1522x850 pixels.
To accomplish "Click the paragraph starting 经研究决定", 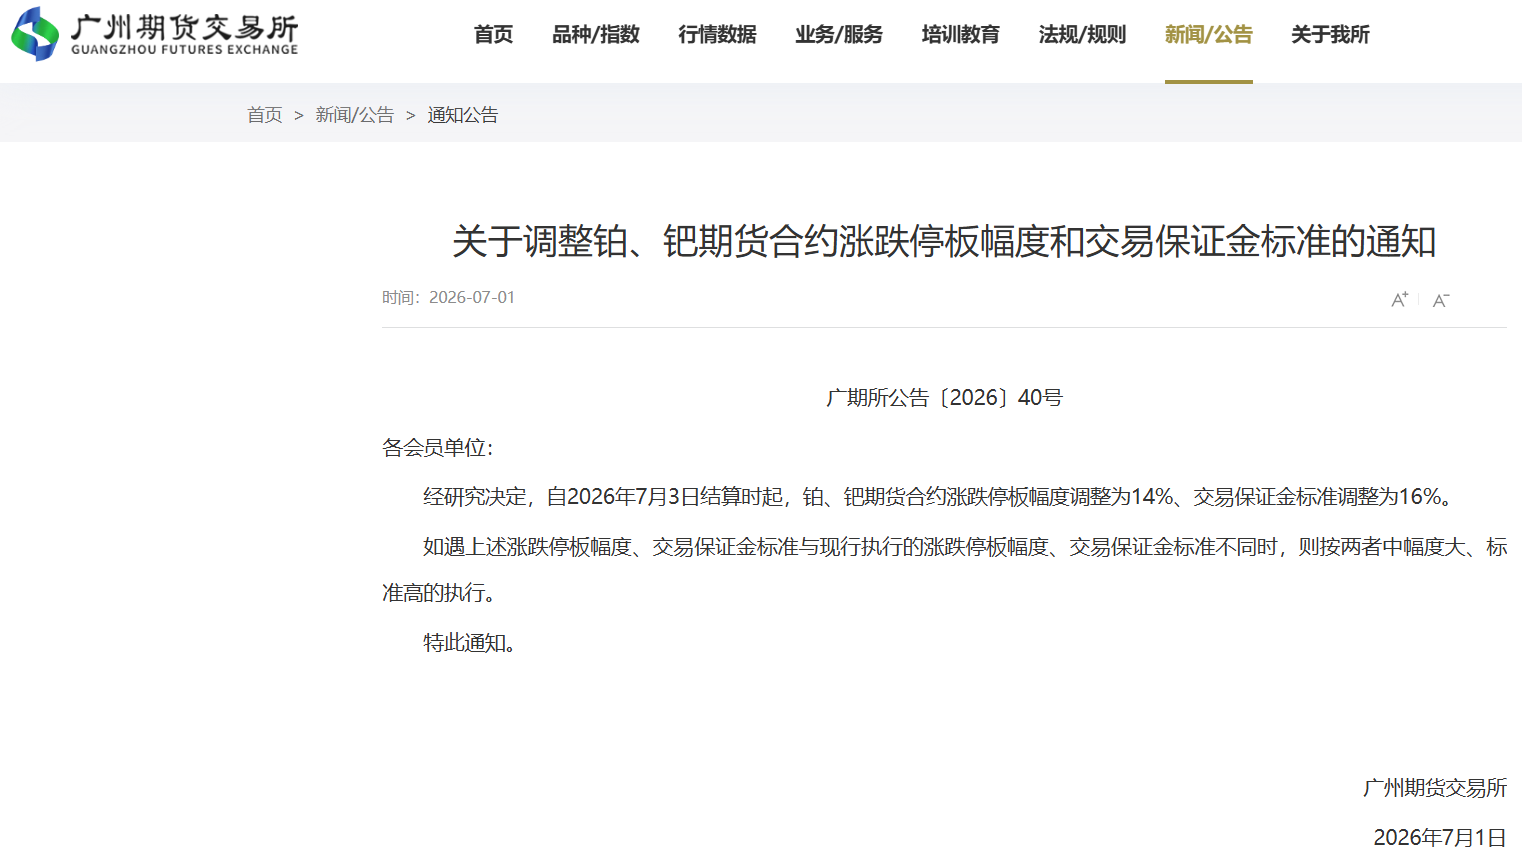I will [940, 497].
